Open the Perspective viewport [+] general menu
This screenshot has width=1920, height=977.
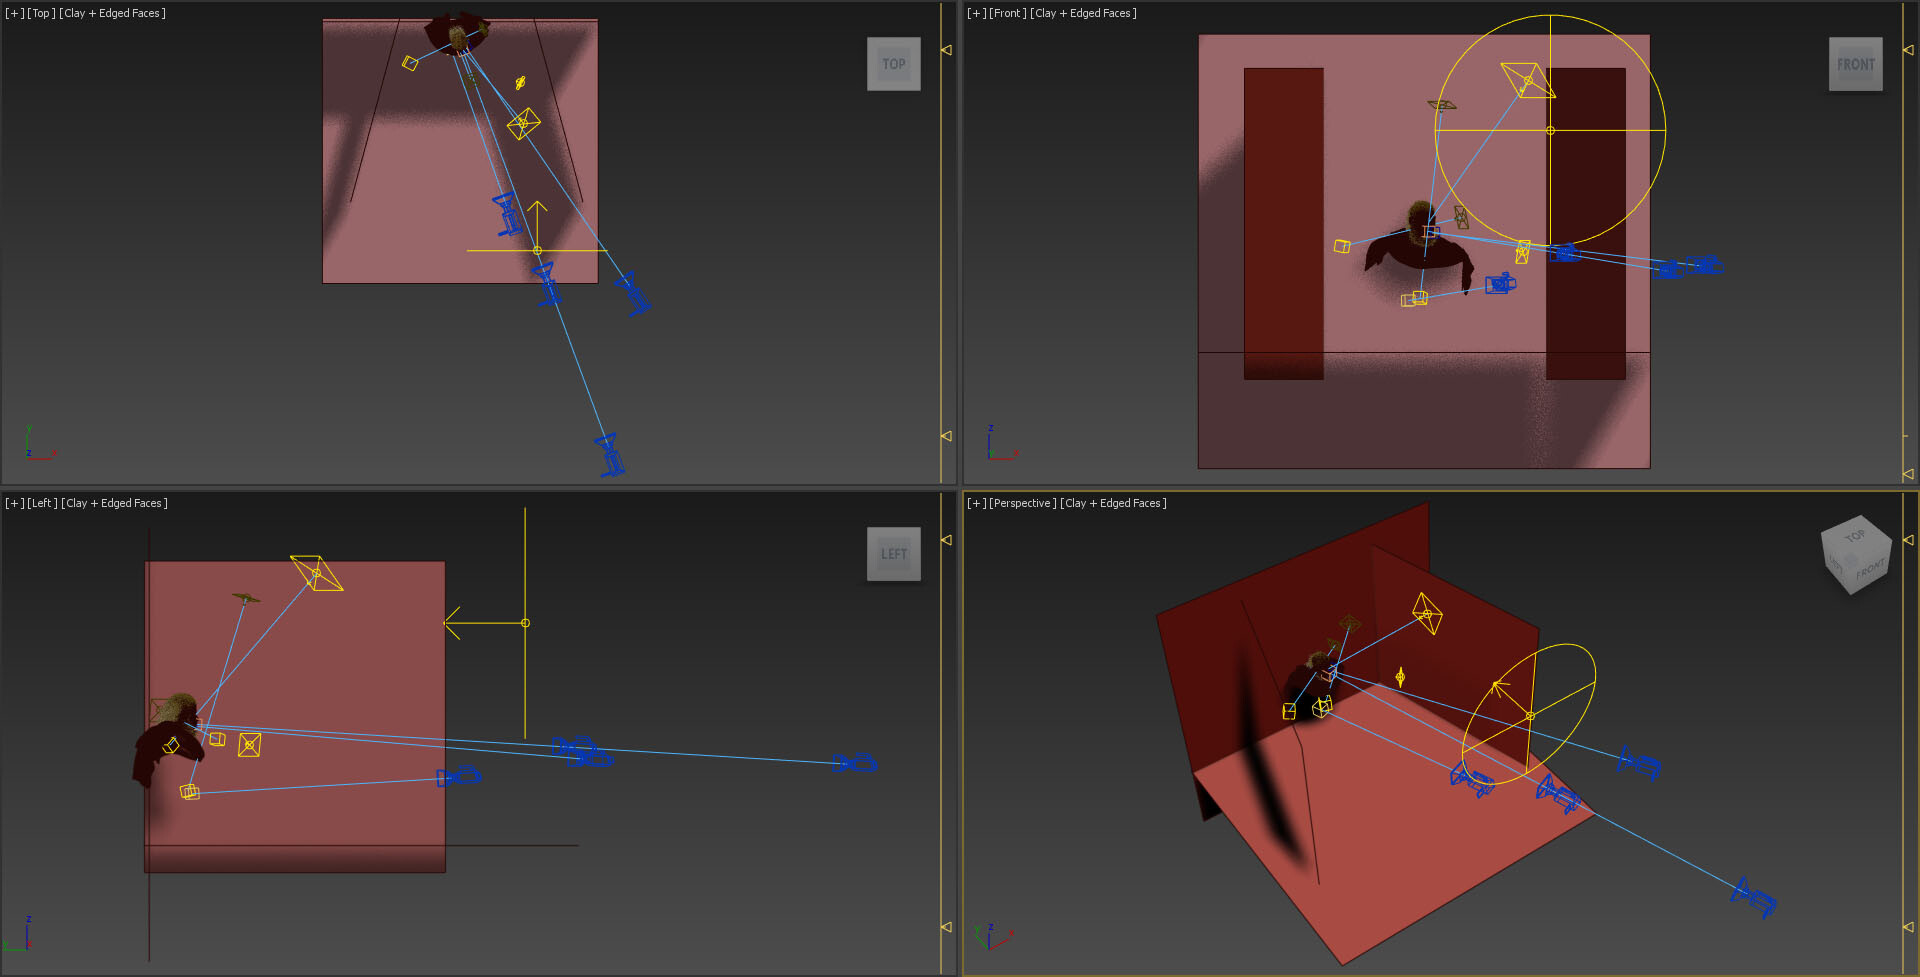click(x=976, y=503)
